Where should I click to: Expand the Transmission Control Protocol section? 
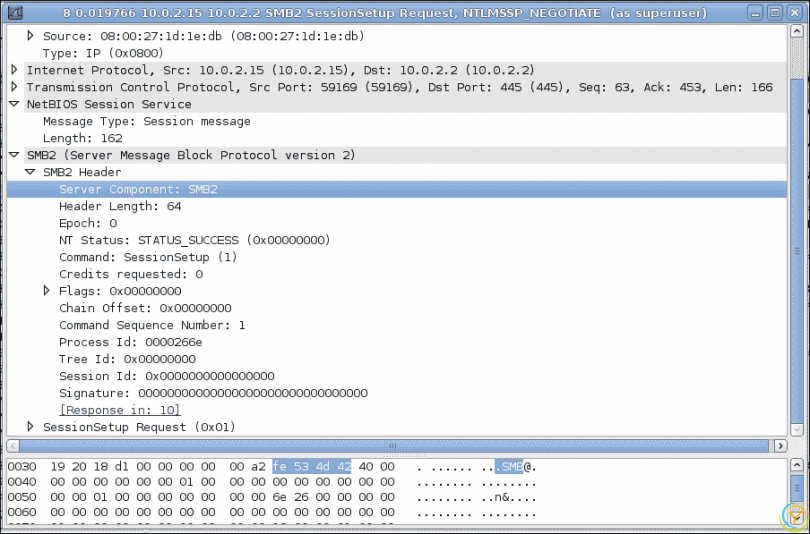pyautogui.click(x=14, y=87)
